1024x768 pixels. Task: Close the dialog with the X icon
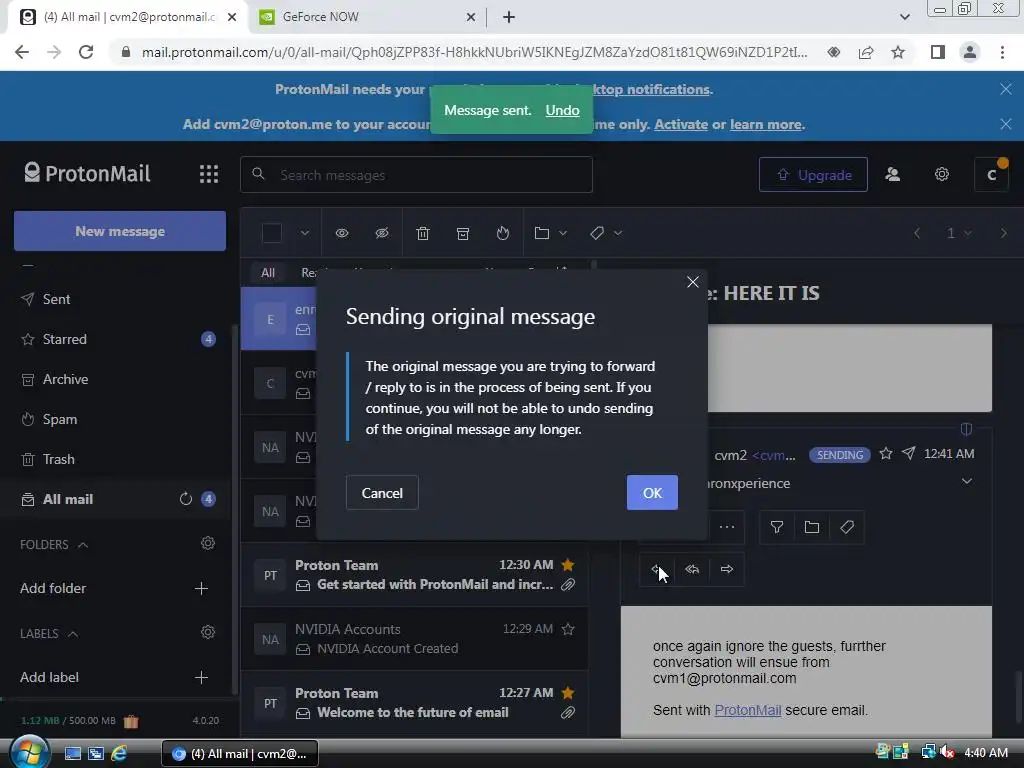(x=693, y=282)
